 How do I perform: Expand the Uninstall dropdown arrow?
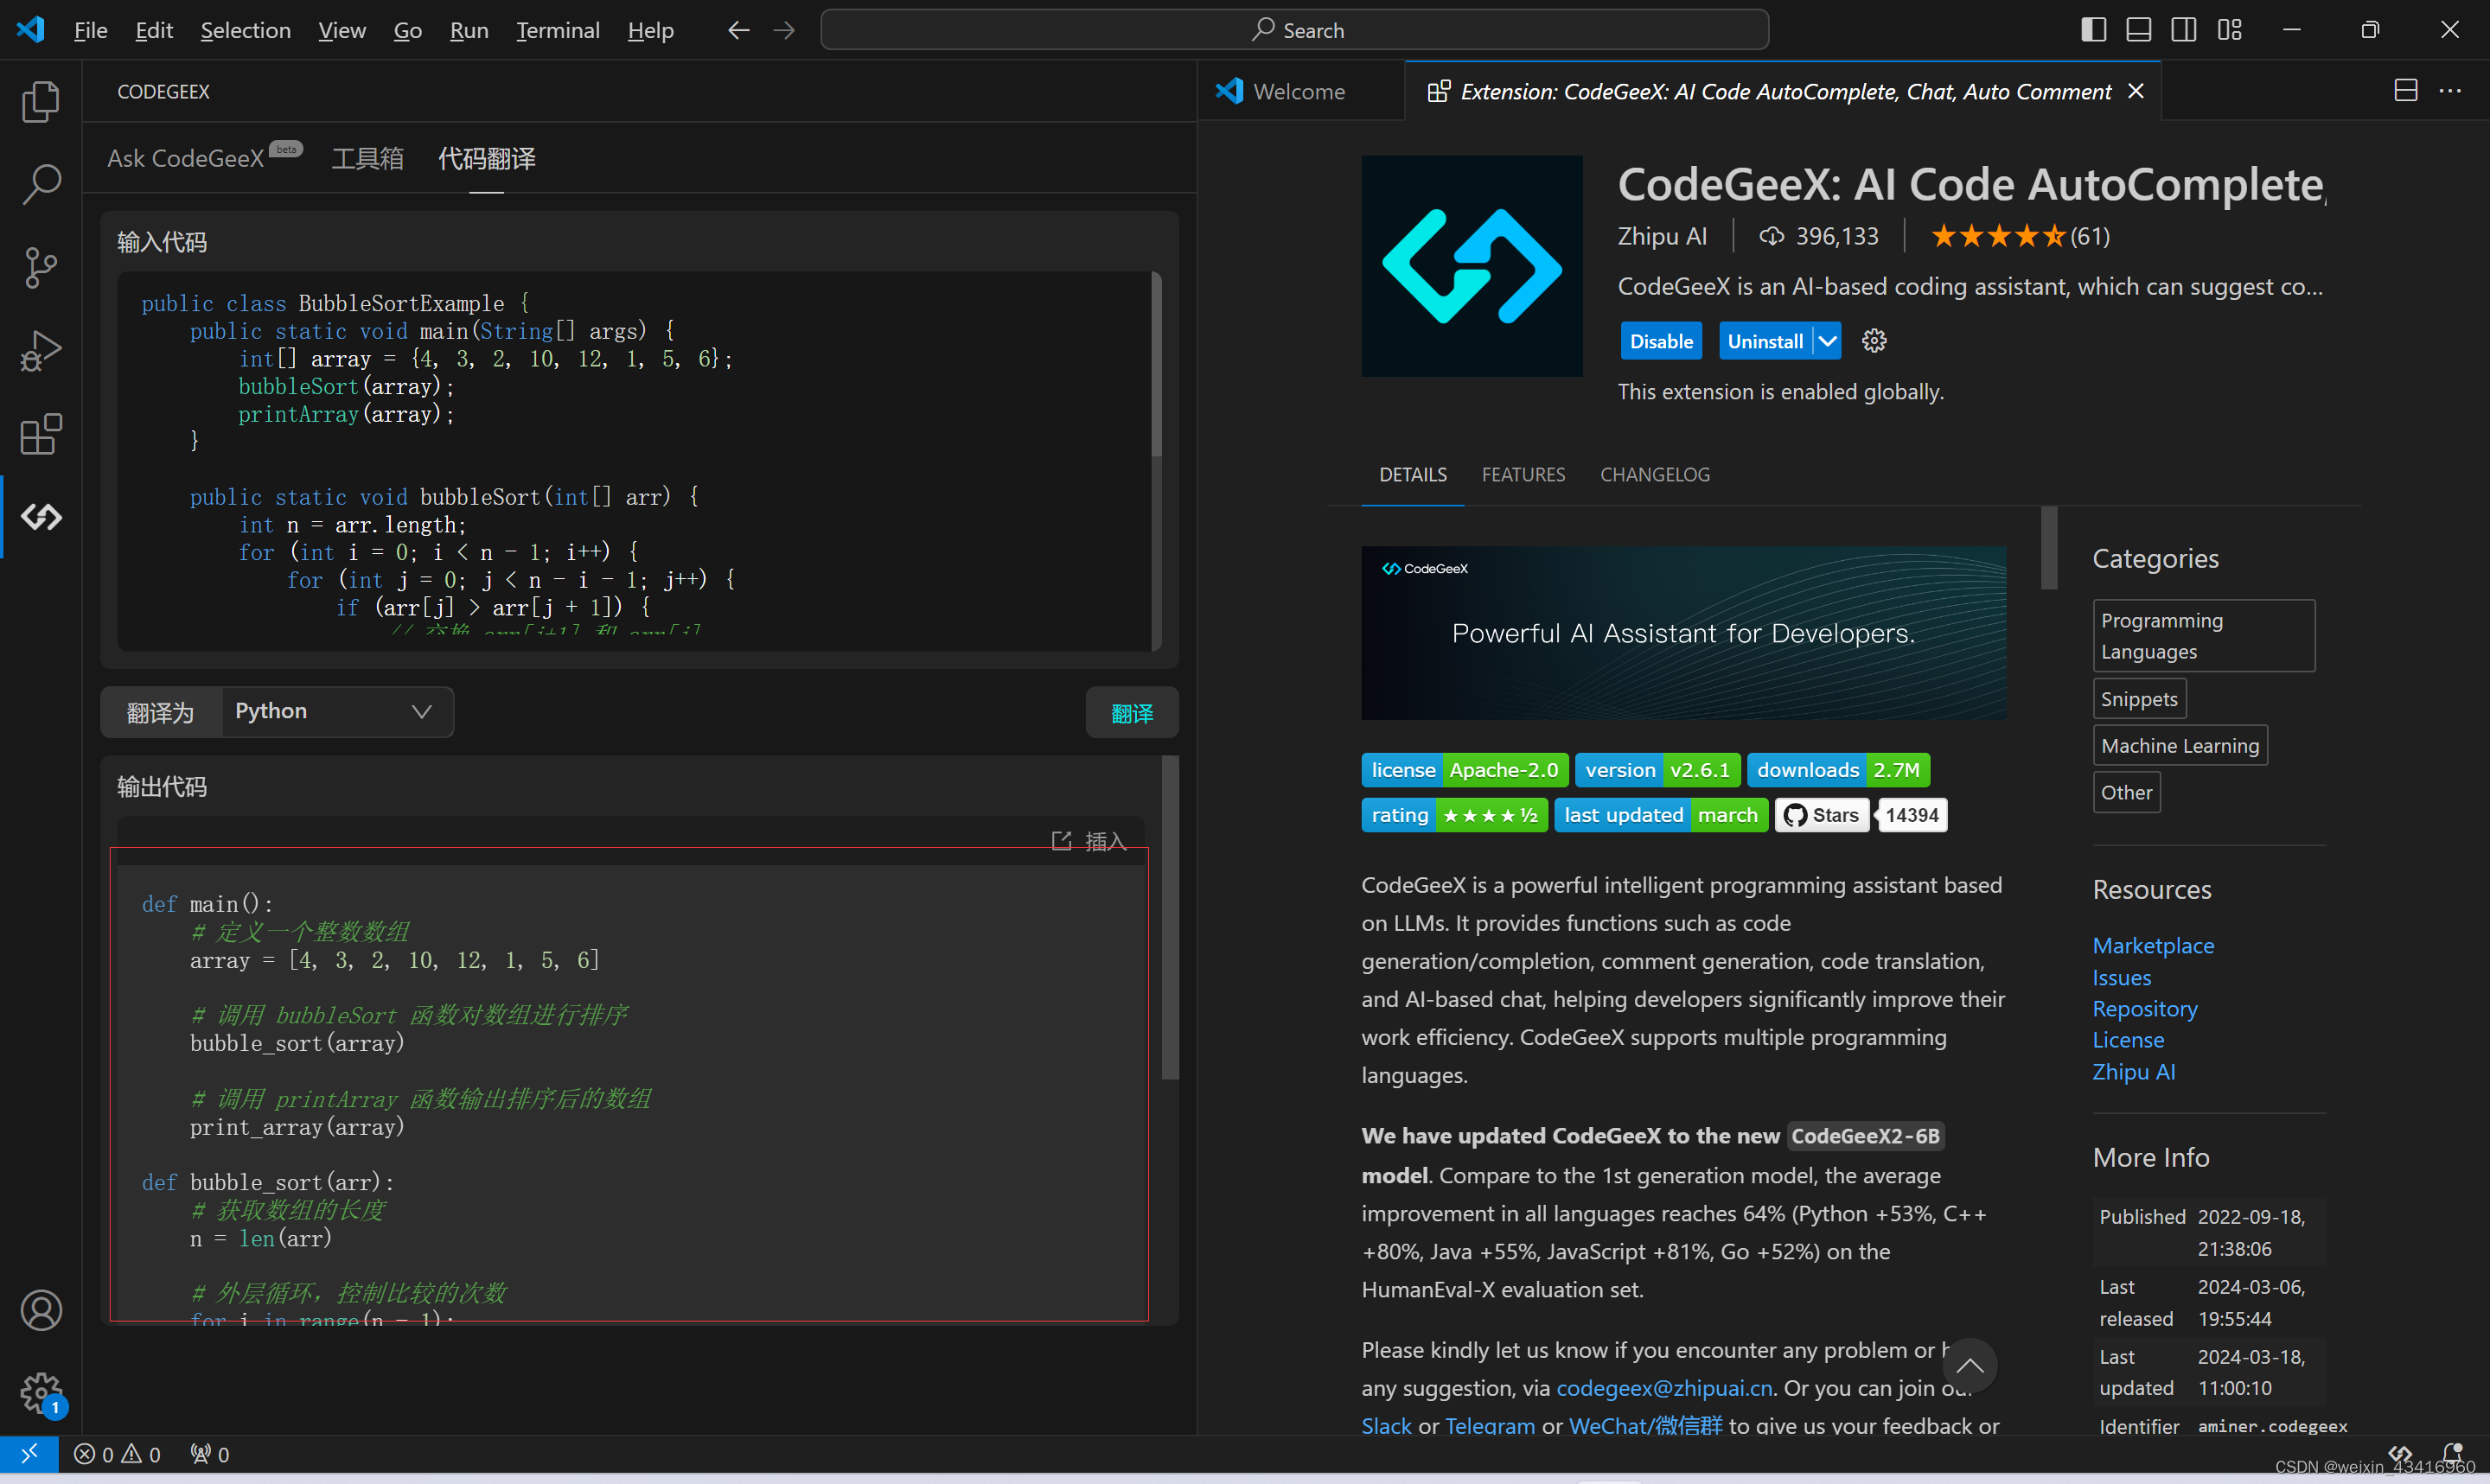(x=1827, y=341)
